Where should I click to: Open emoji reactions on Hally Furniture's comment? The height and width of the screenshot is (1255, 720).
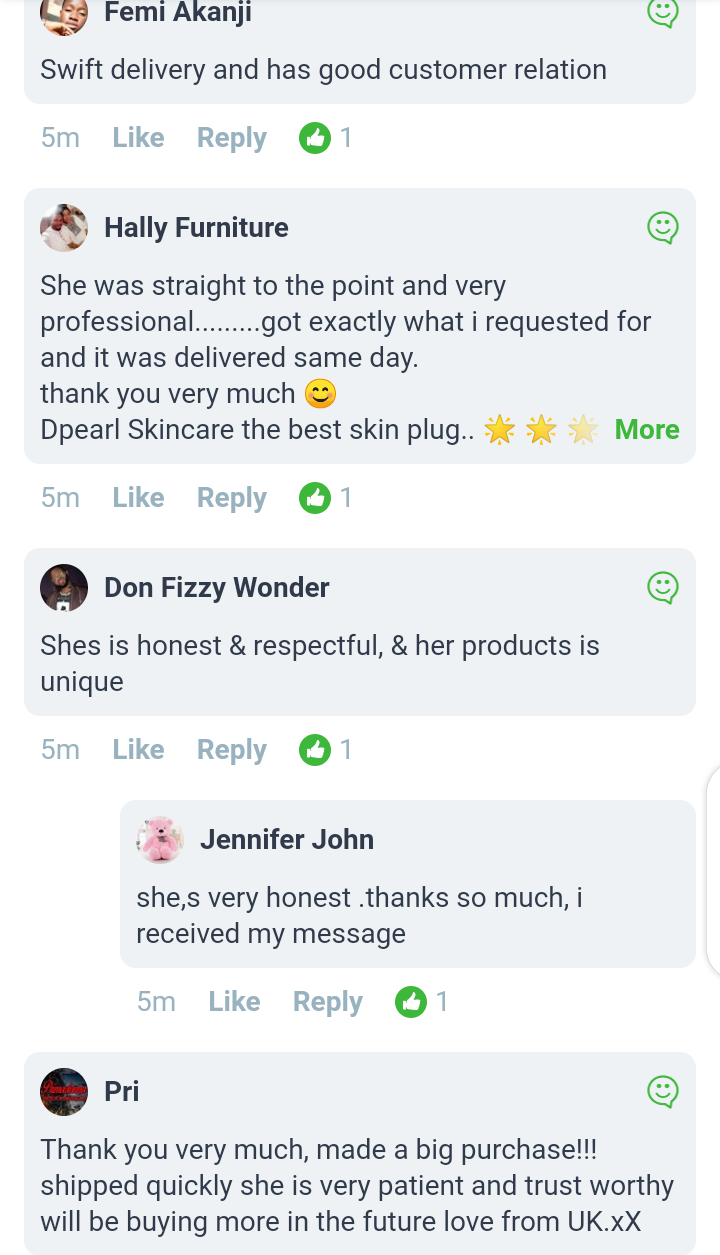click(x=663, y=228)
